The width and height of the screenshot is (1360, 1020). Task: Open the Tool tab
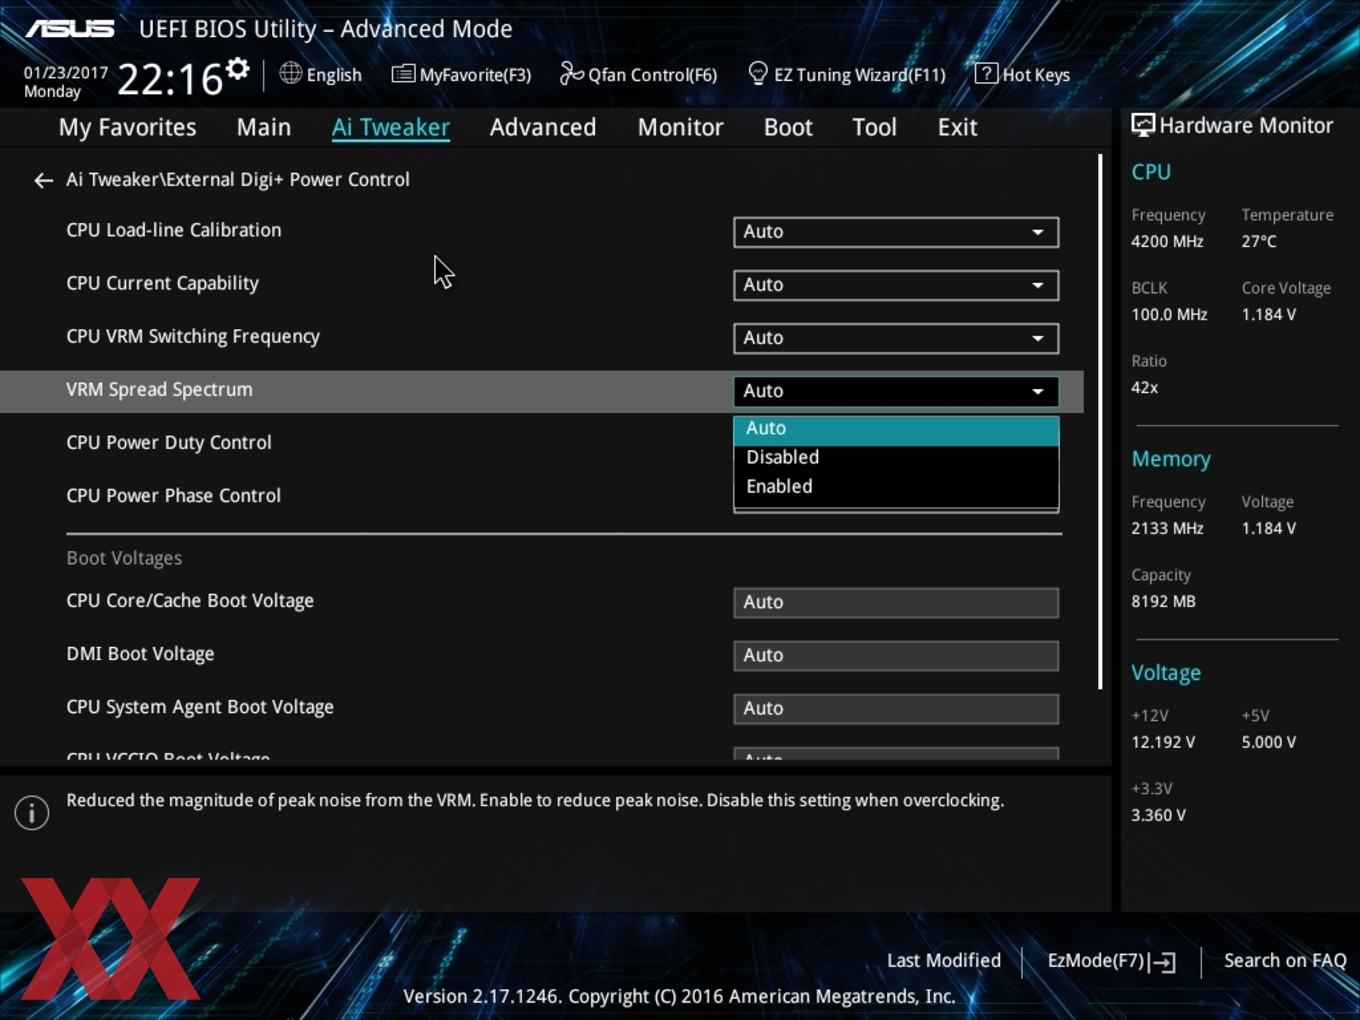(x=874, y=127)
